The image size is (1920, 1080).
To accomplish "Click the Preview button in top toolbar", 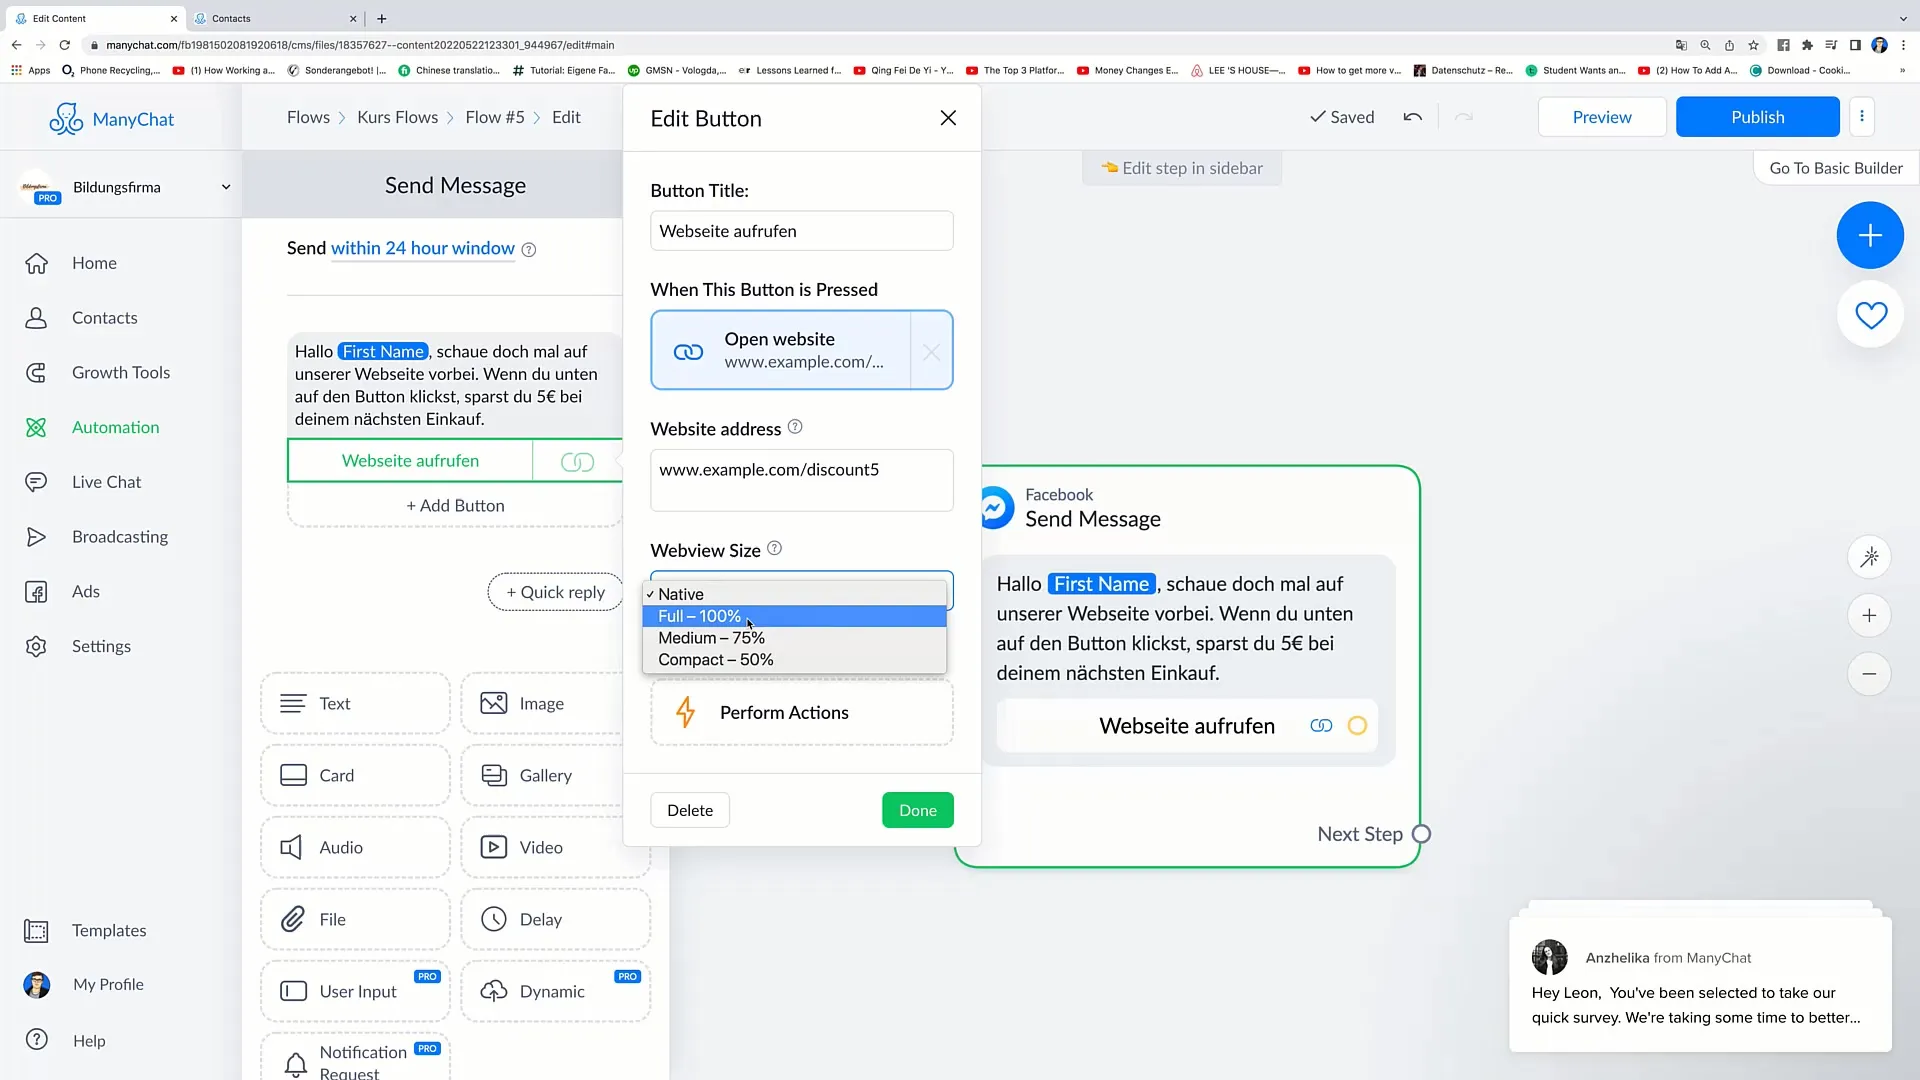I will (x=1601, y=117).
